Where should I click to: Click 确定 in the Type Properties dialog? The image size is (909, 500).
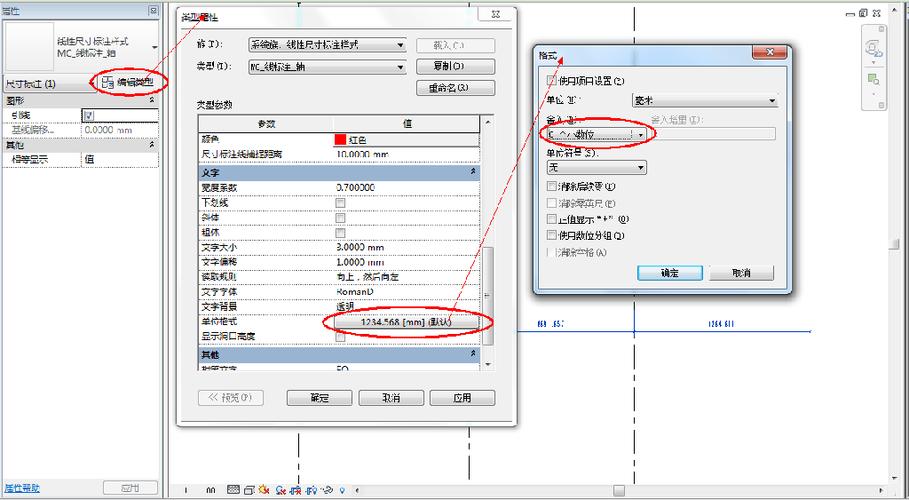[x=319, y=398]
